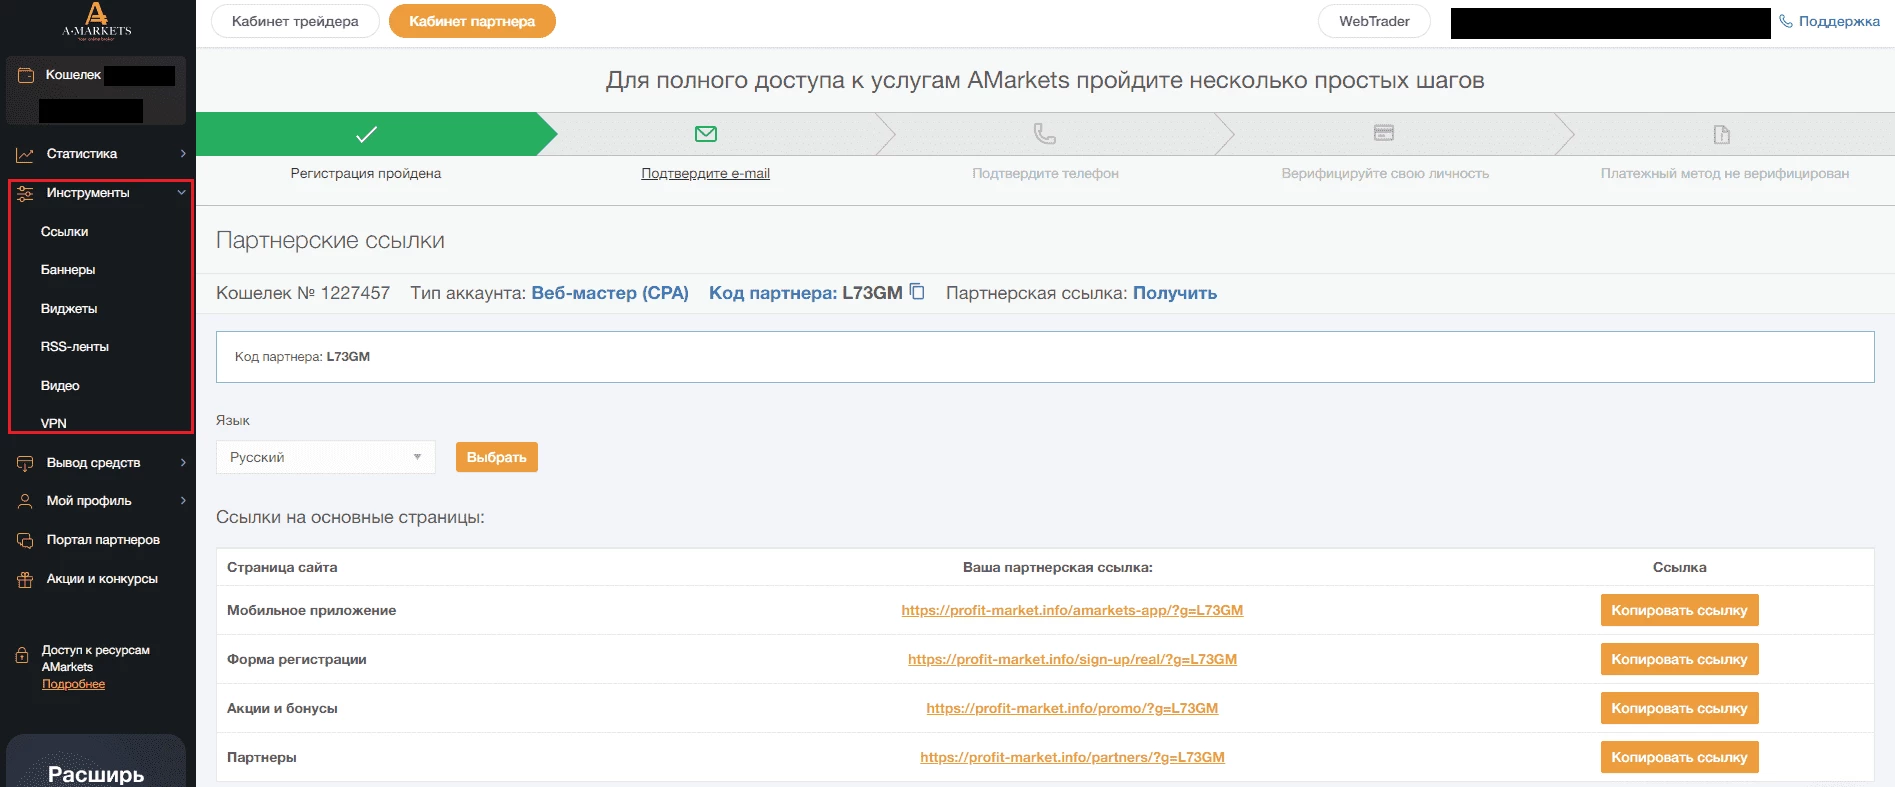Click Ваша партнерская ссылка column header
Screen dimensions: 1895x787
coord(1058,567)
